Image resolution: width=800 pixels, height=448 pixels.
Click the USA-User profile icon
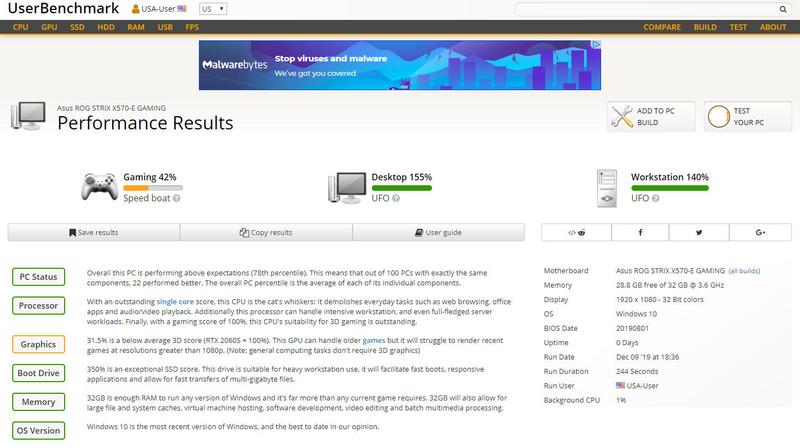[135, 9]
